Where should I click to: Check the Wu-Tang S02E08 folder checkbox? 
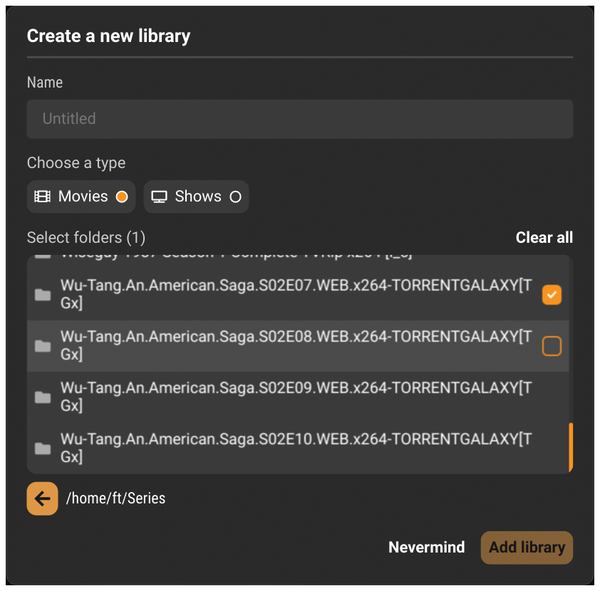(x=551, y=346)
